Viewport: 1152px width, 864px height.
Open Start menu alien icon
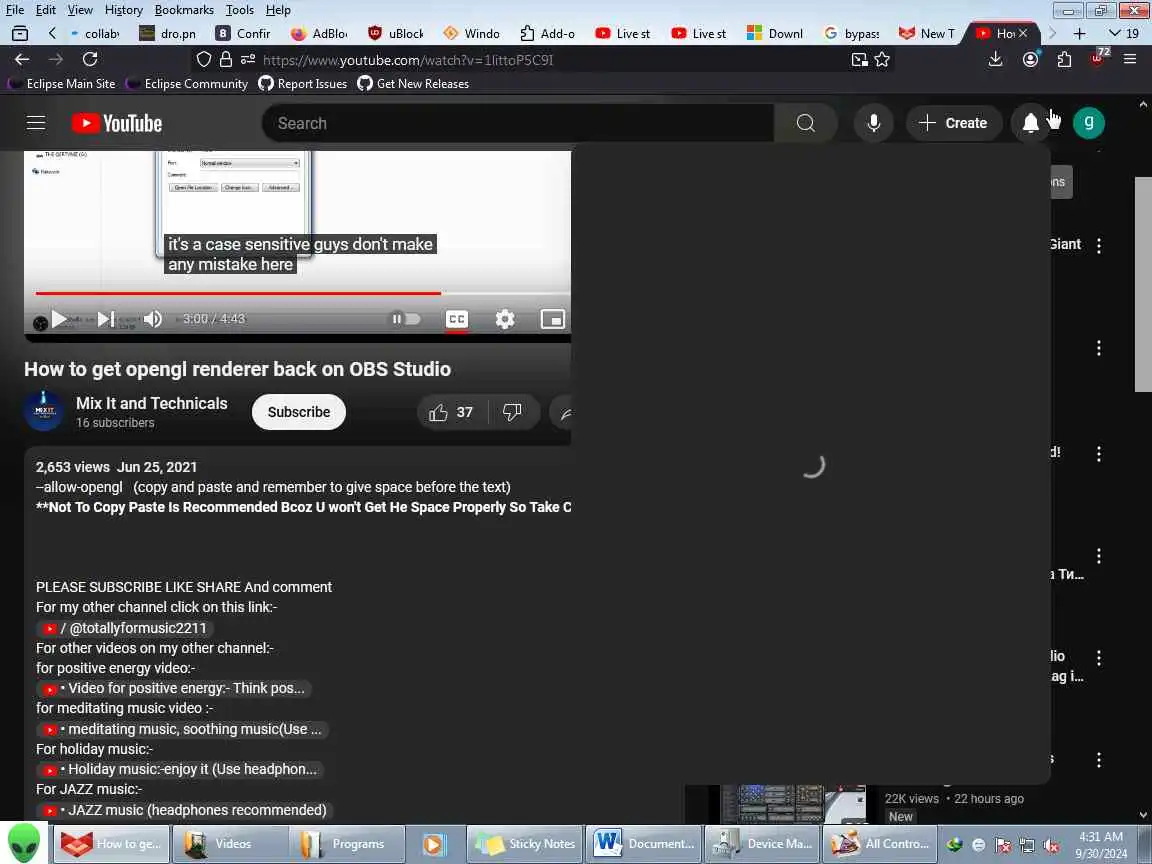click(24, 843)
